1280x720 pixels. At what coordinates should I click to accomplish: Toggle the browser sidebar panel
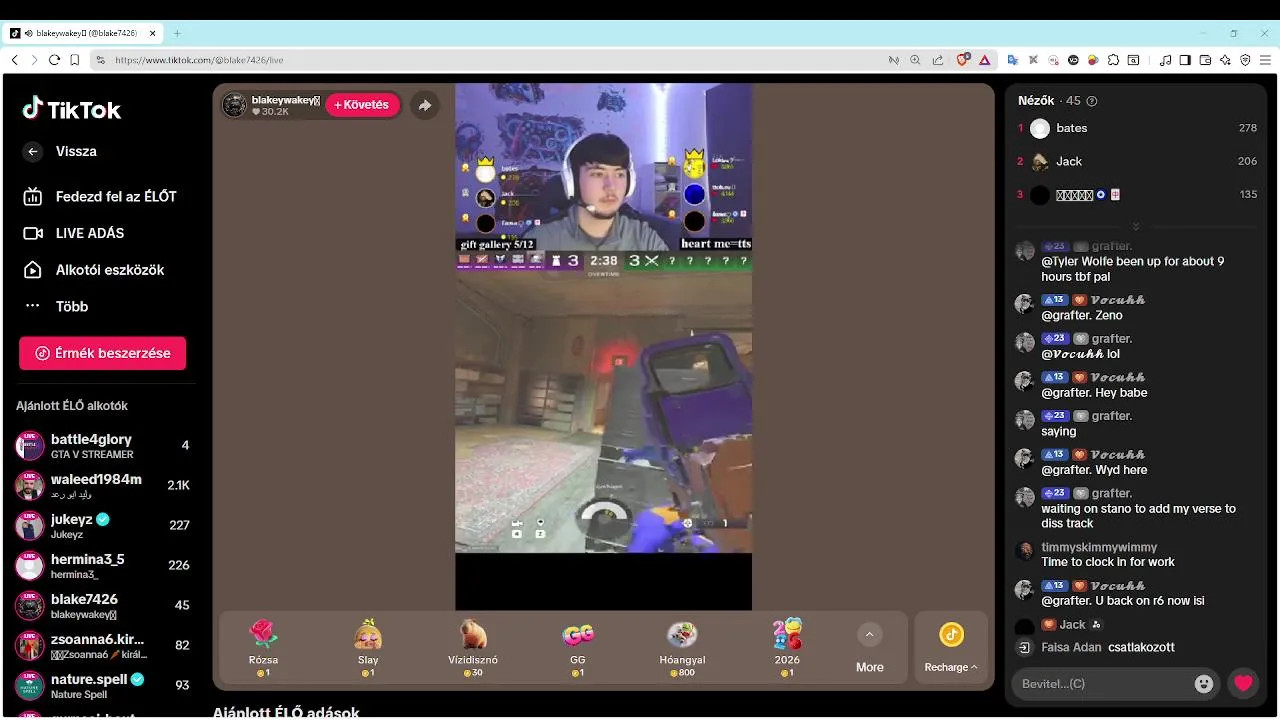1185,60
